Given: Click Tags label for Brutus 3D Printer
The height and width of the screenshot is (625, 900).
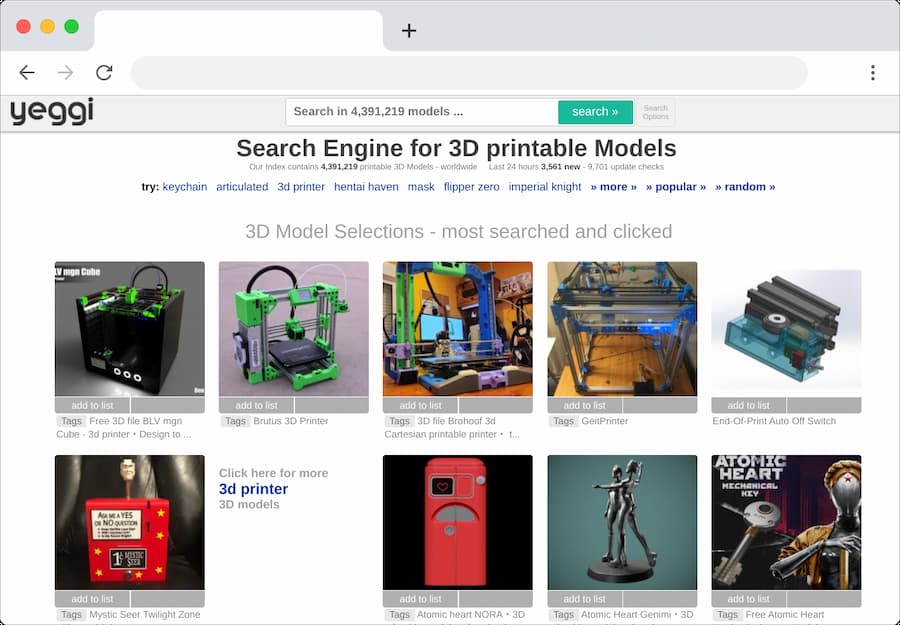Looking at the screenshot, I should tap(235, 421).
